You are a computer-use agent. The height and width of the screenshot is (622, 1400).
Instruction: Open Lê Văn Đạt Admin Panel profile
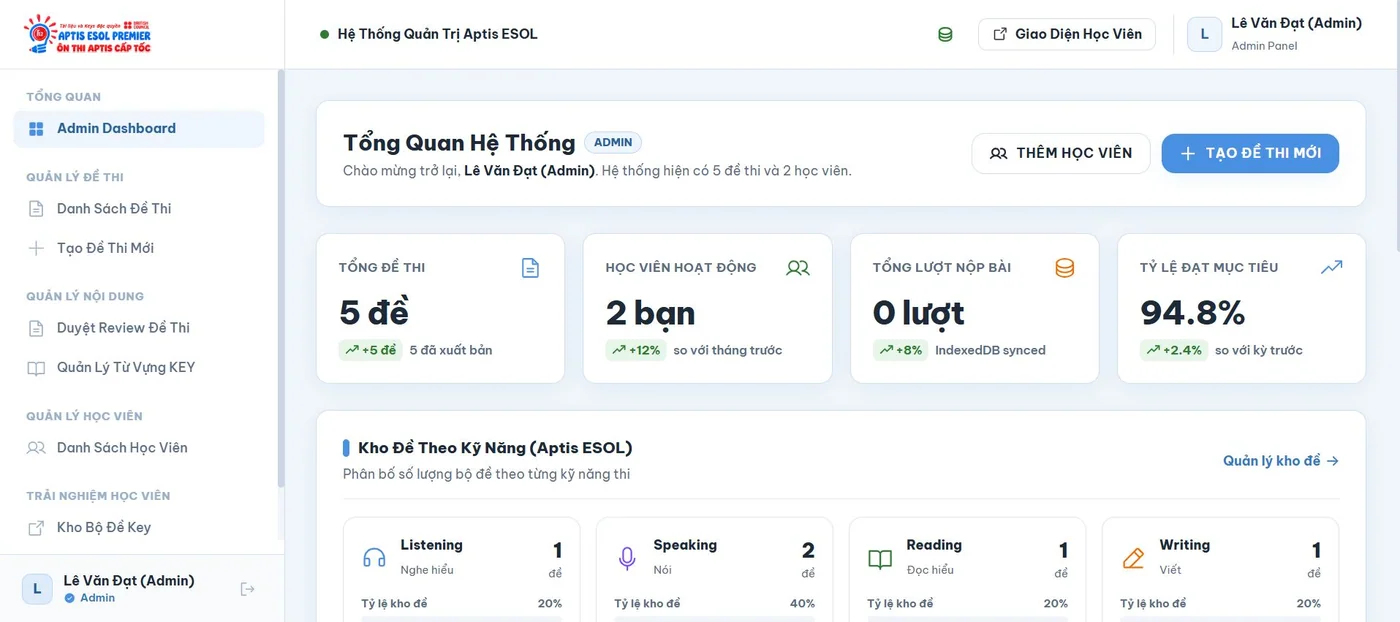tap(1275, 34)
